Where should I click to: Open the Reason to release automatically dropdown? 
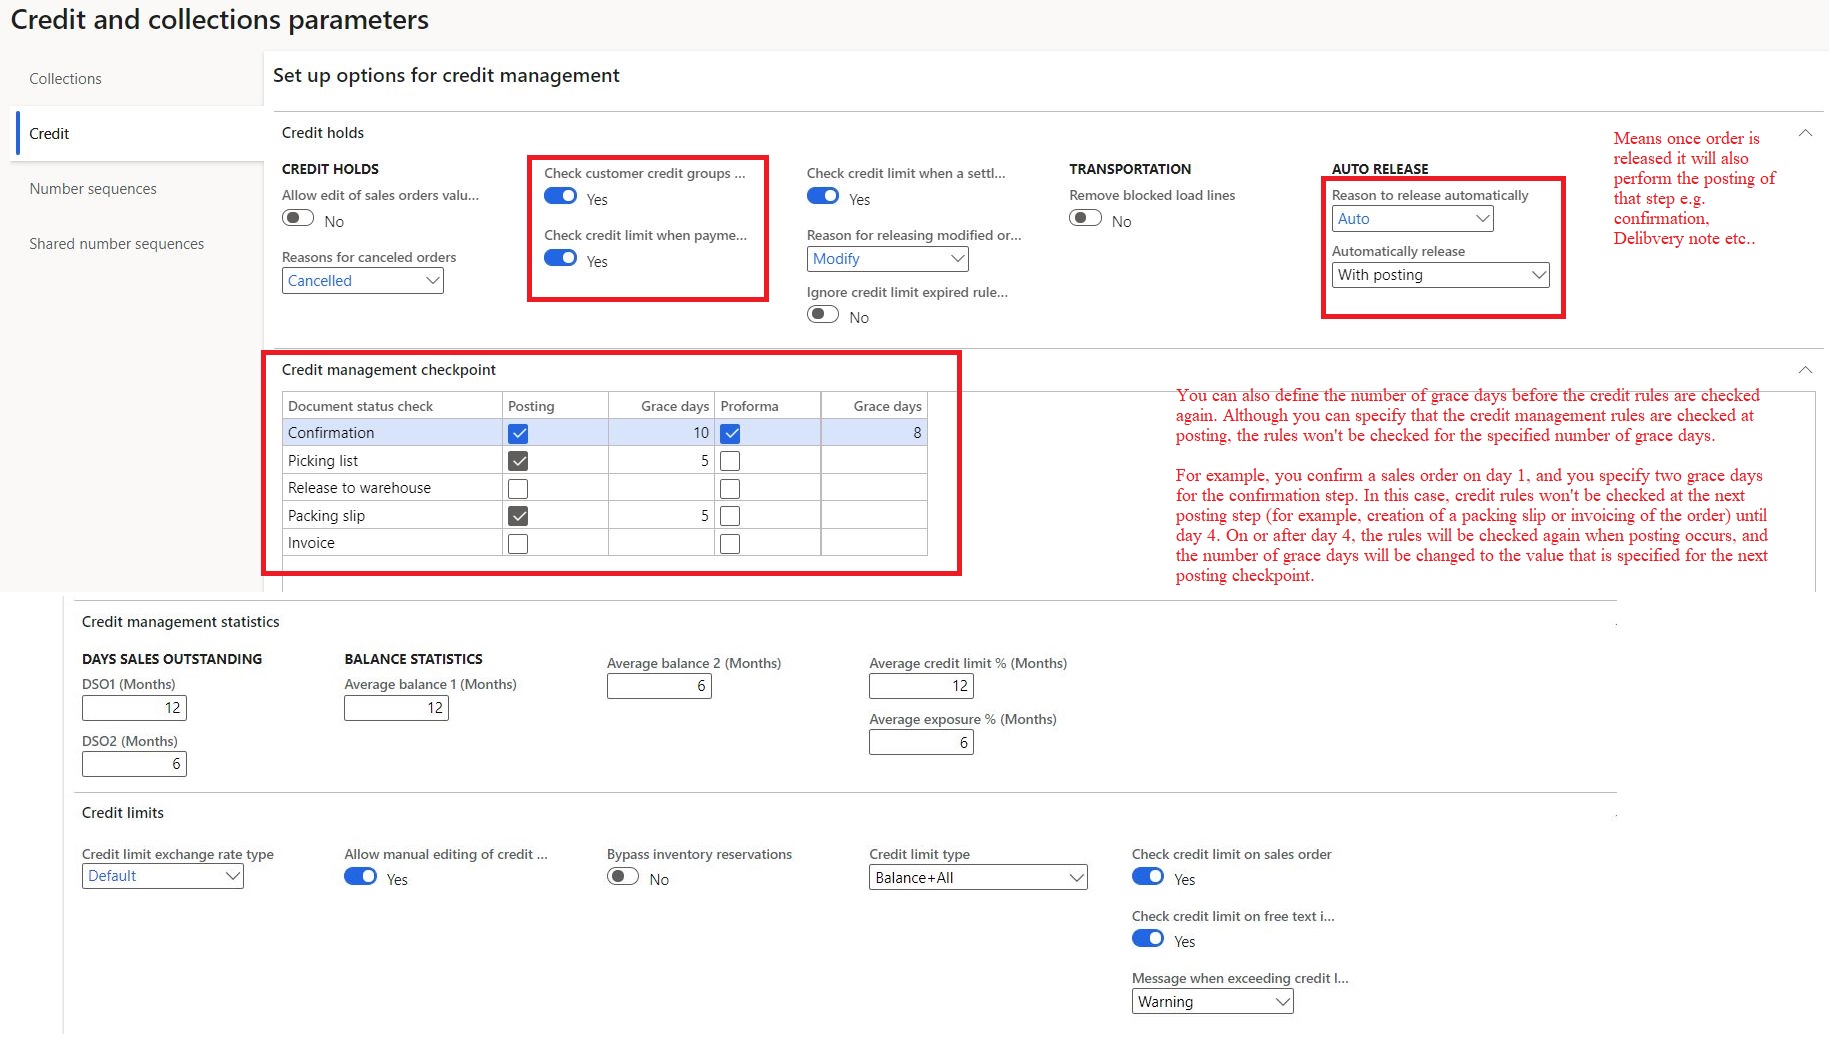(1481, 218)
